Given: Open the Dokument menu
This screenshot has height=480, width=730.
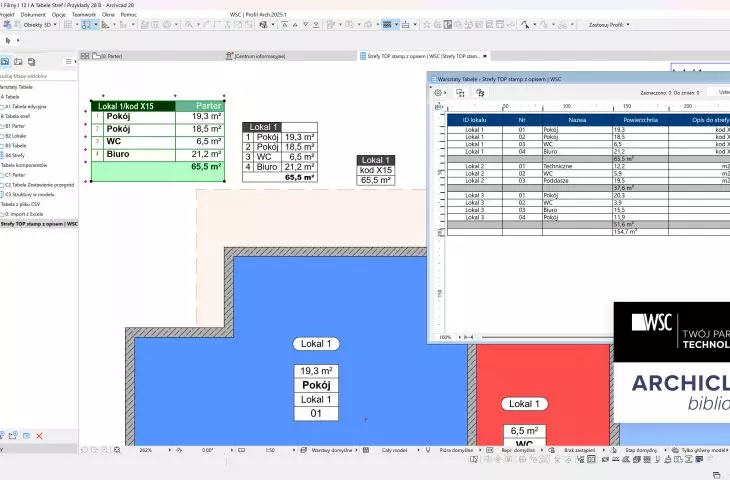Looking at the screenshot, I should [33, 14].
